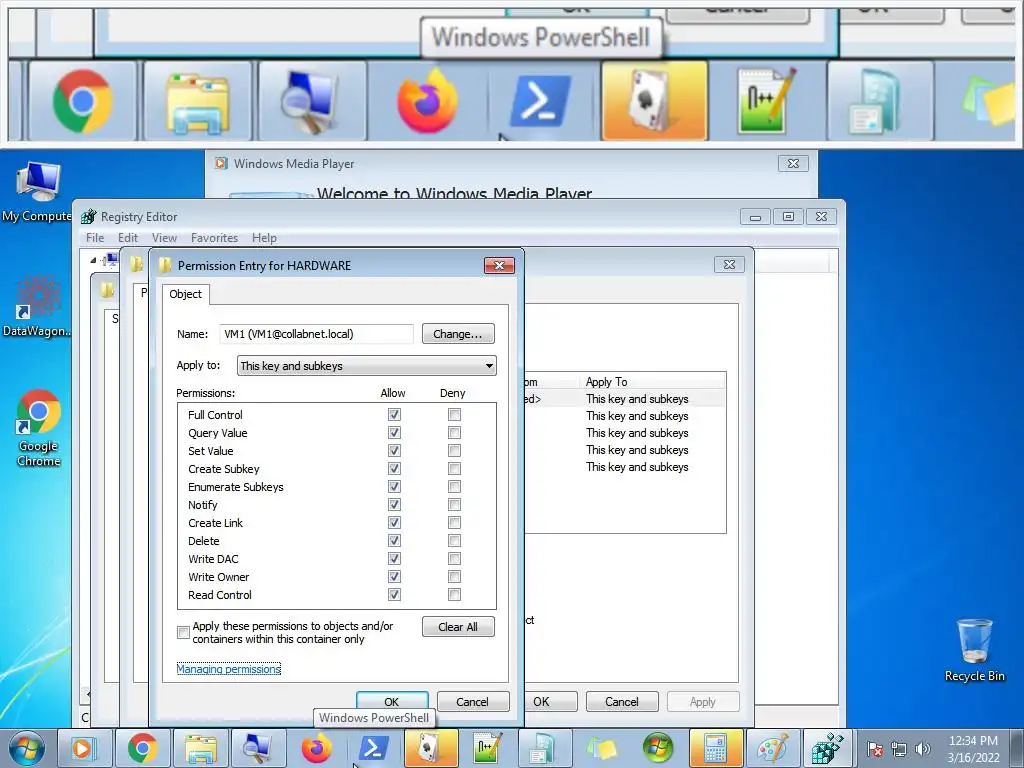Screen dimensions: 1024x768
Task: Open Windows Media Player from the taskbar
Action: pyautogui.click(x=86, y=748)
